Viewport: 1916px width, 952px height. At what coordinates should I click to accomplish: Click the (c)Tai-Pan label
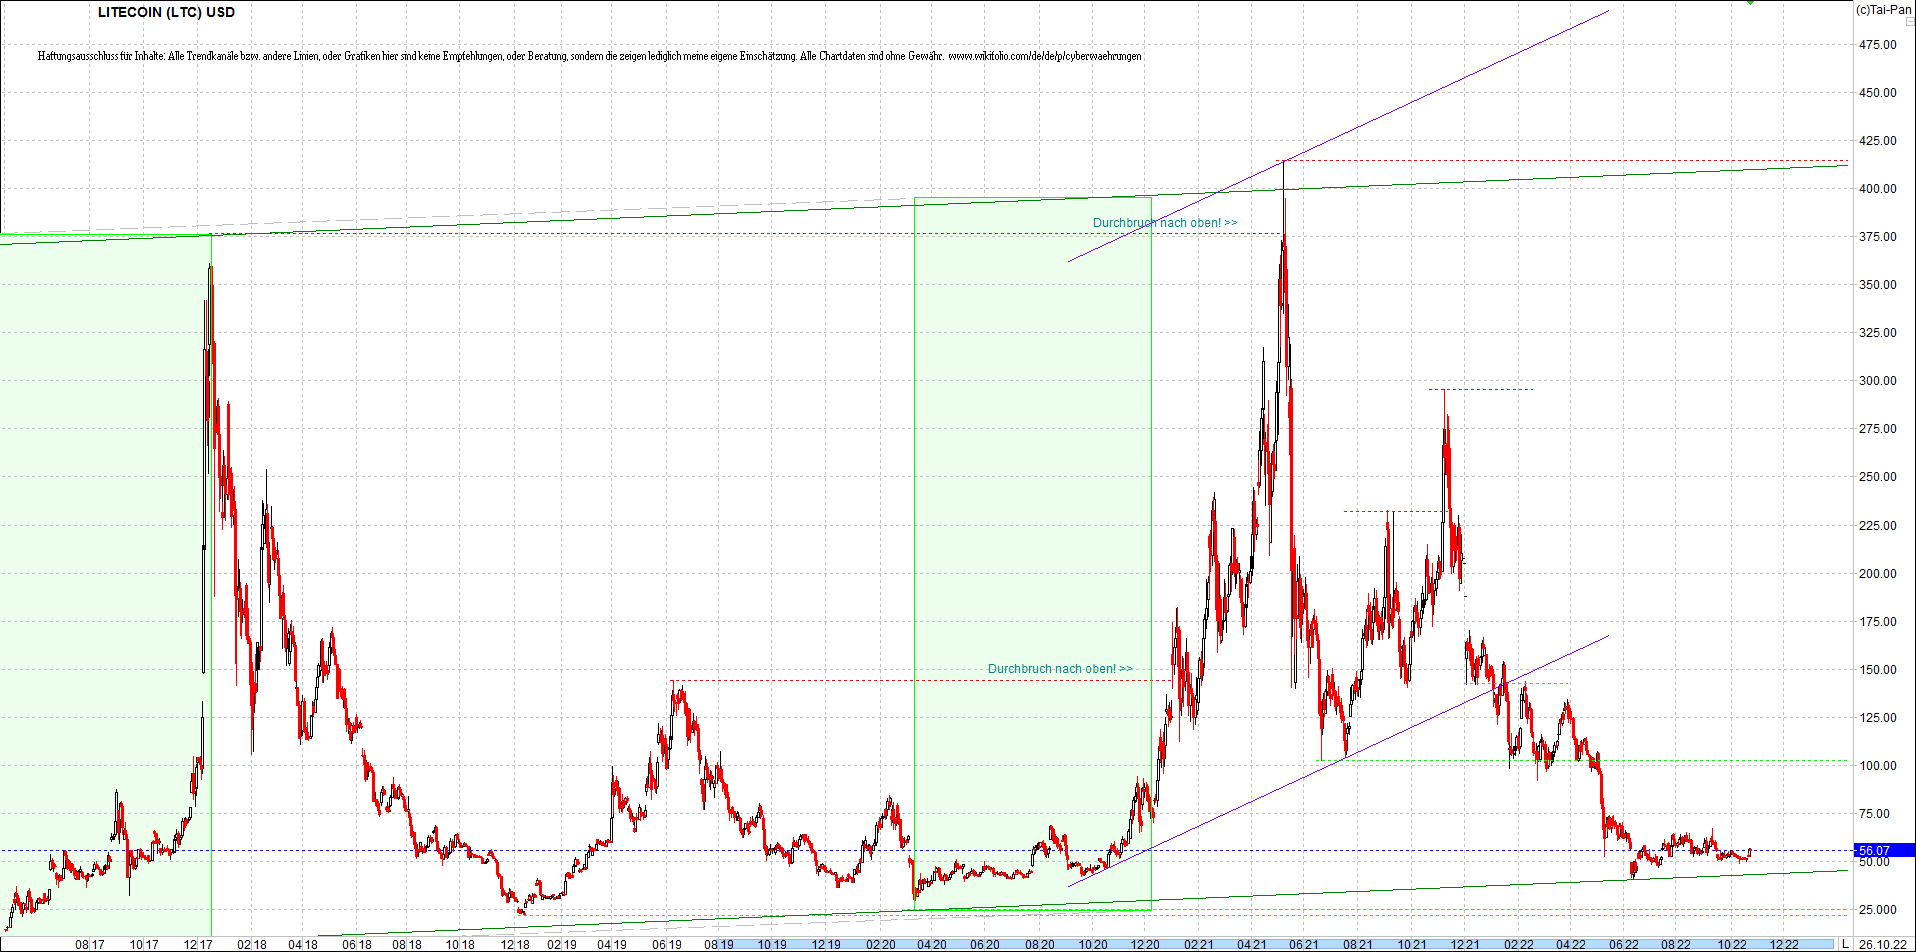click(1883, 9)
